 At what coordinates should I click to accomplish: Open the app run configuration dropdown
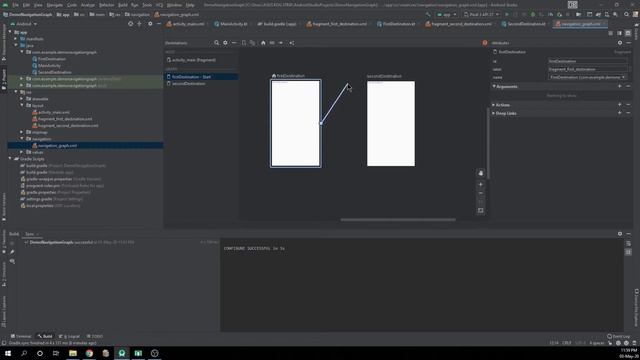pyautogui.click(x=447, y=14)
